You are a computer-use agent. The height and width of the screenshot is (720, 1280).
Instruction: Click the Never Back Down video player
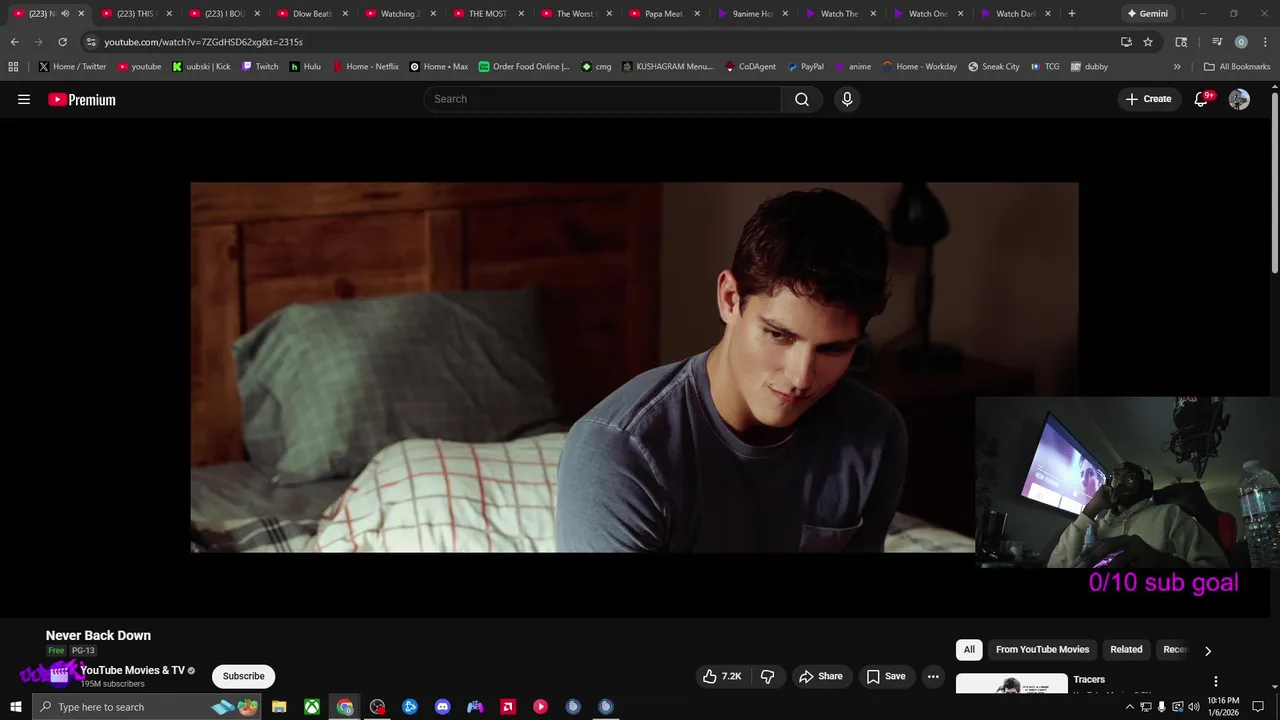[x=634, y=367]
